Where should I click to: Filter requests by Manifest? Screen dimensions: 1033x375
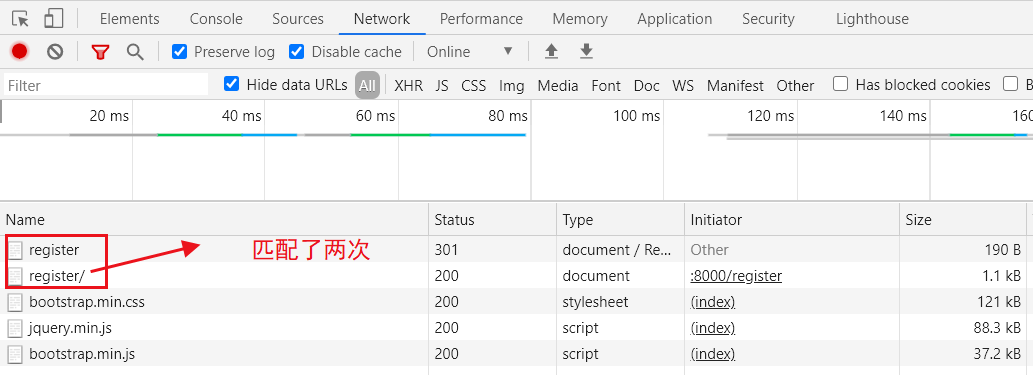(735, 86)
